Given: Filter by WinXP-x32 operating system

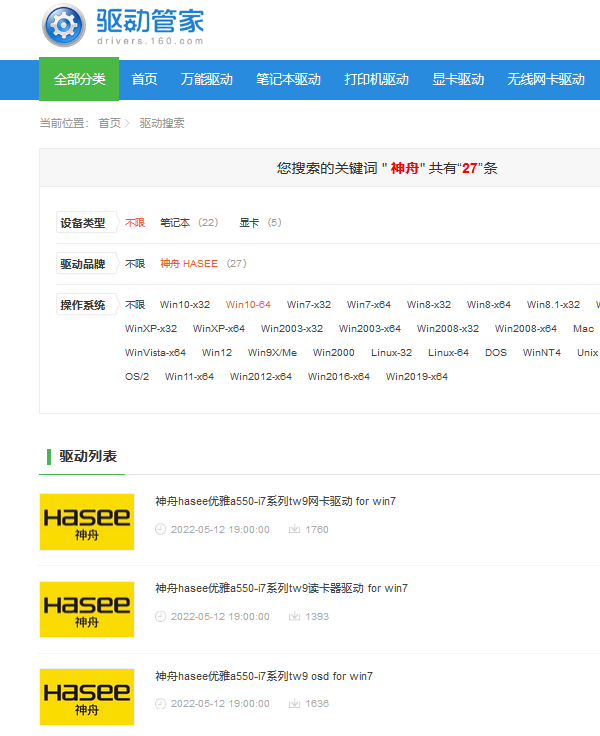Looking at the screenshot, I should [x=151, y=329].
